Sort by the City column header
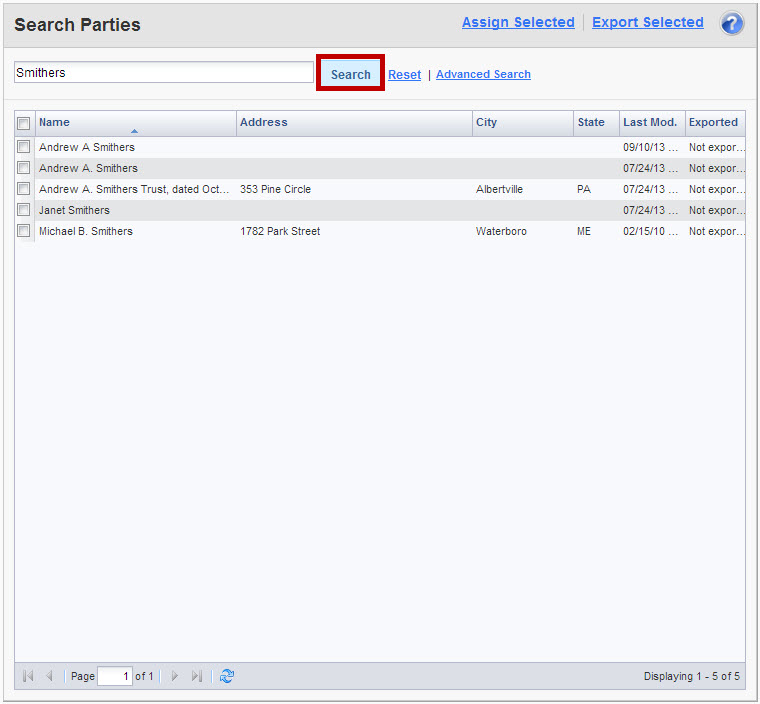The height and width of the screenshot is (704, 760). tap(523, 123)
